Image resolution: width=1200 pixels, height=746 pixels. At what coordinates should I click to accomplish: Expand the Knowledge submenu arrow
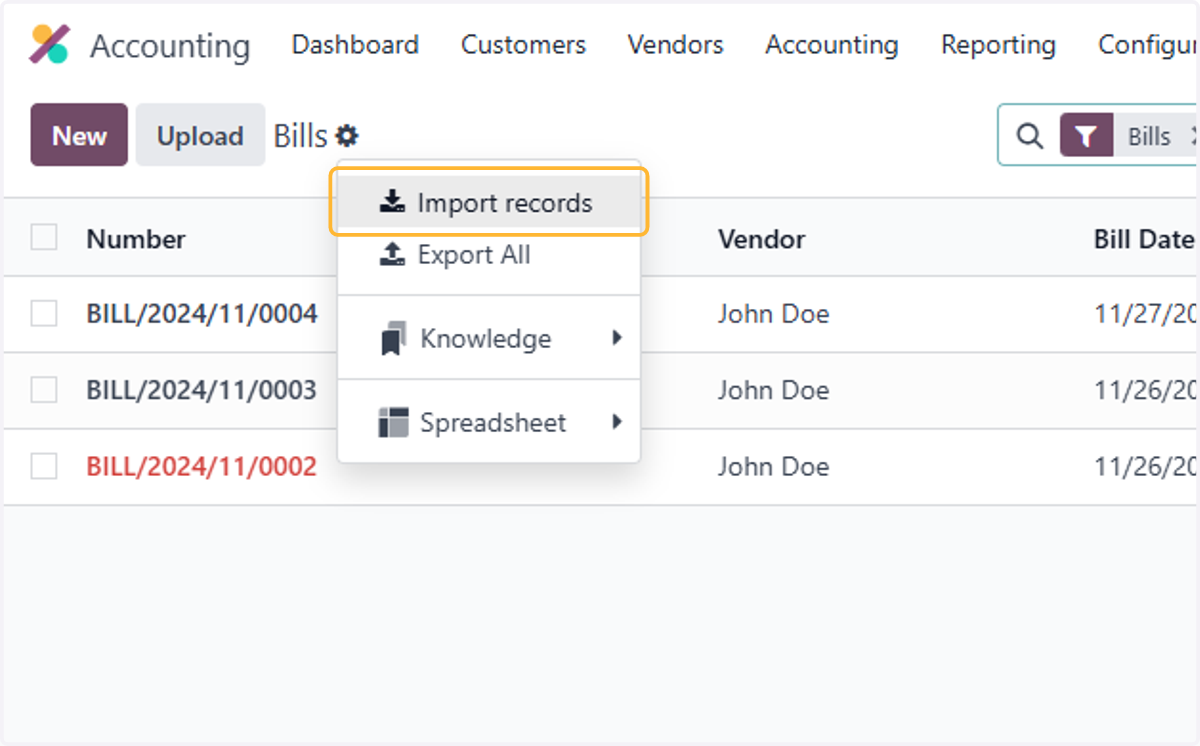click(x=617, y=338)
